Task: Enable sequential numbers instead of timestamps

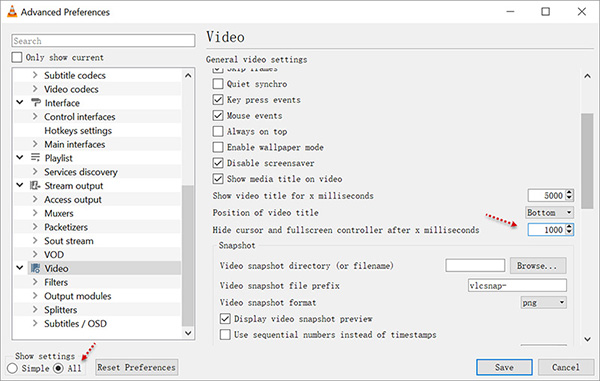Action: (x=225, y=335)
